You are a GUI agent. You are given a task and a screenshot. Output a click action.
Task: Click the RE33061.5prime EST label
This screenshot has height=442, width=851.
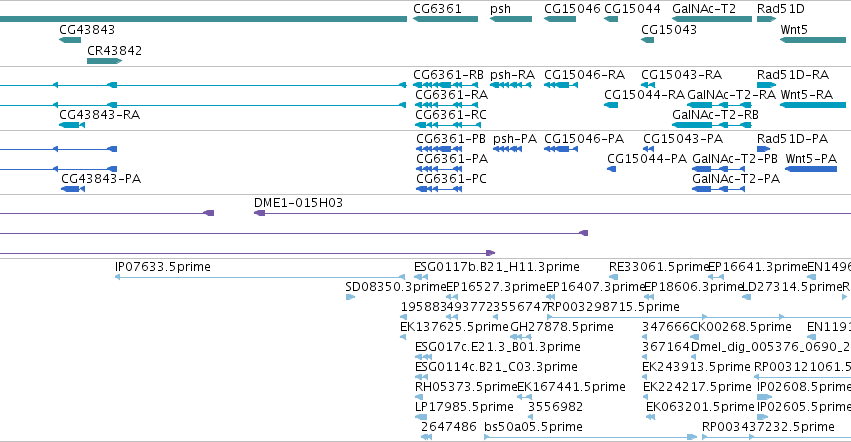659,267
